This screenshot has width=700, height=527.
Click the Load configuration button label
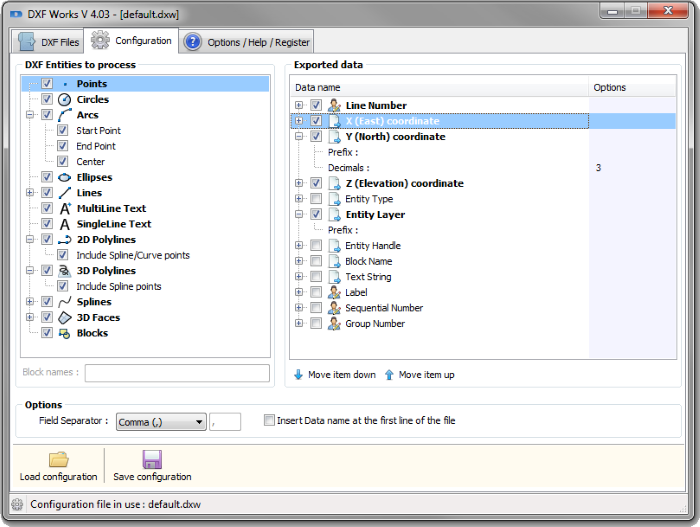(x=58, y=477)
